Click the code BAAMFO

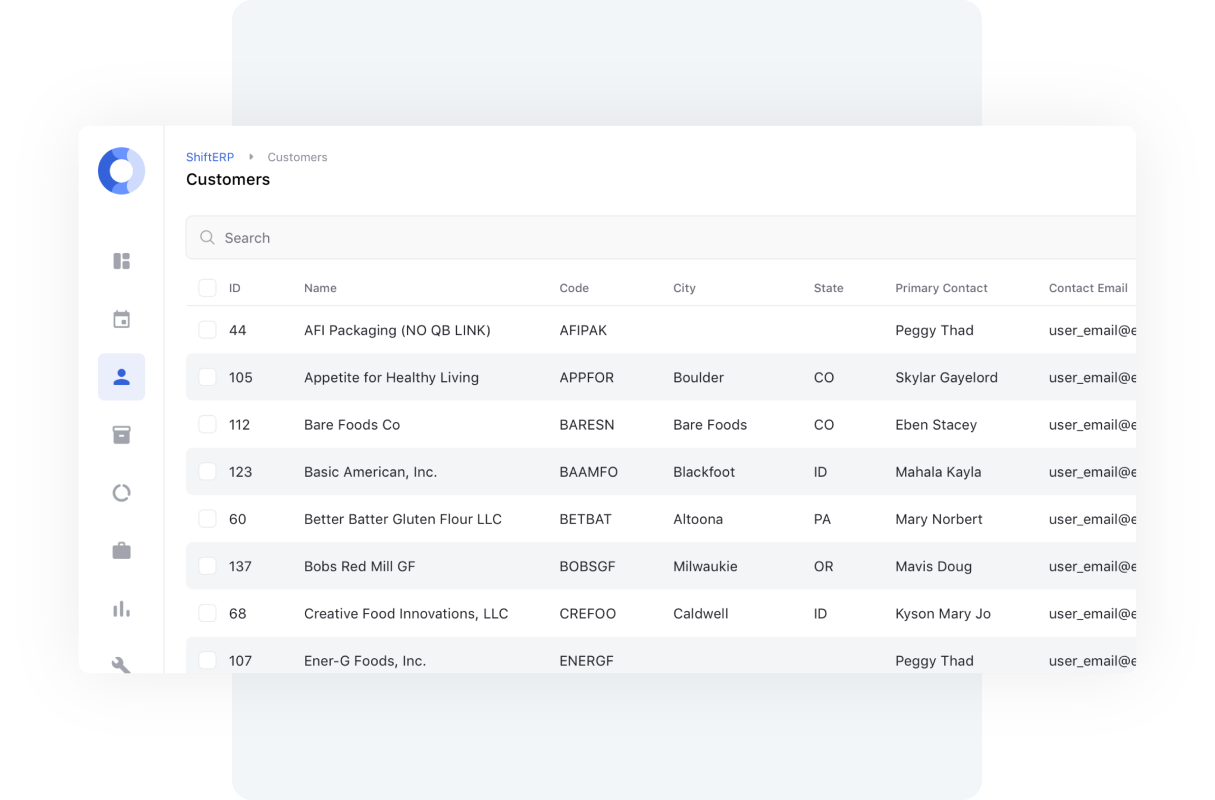[x=589, y=472]
